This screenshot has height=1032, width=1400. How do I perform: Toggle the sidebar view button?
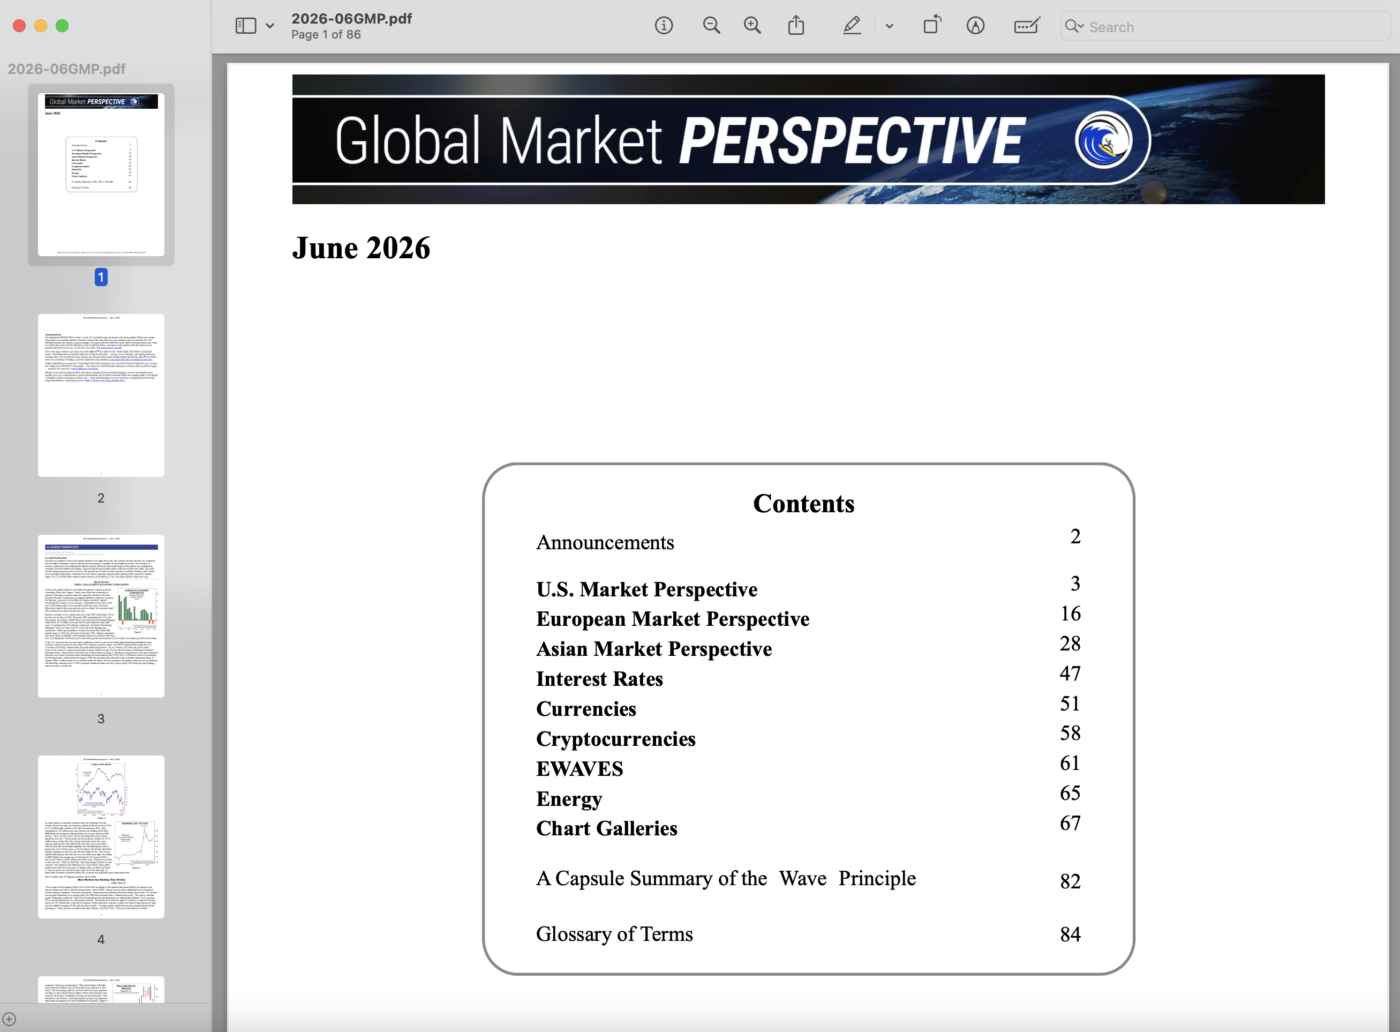point(246,26)
